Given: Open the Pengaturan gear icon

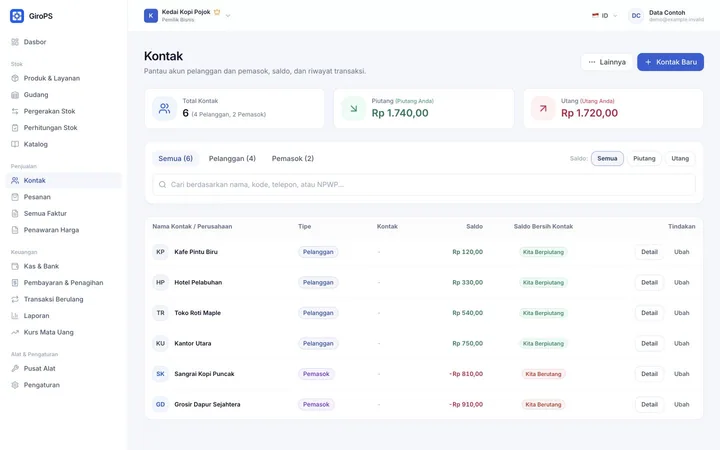Looking at the screenshot, I should pos(15,385).
